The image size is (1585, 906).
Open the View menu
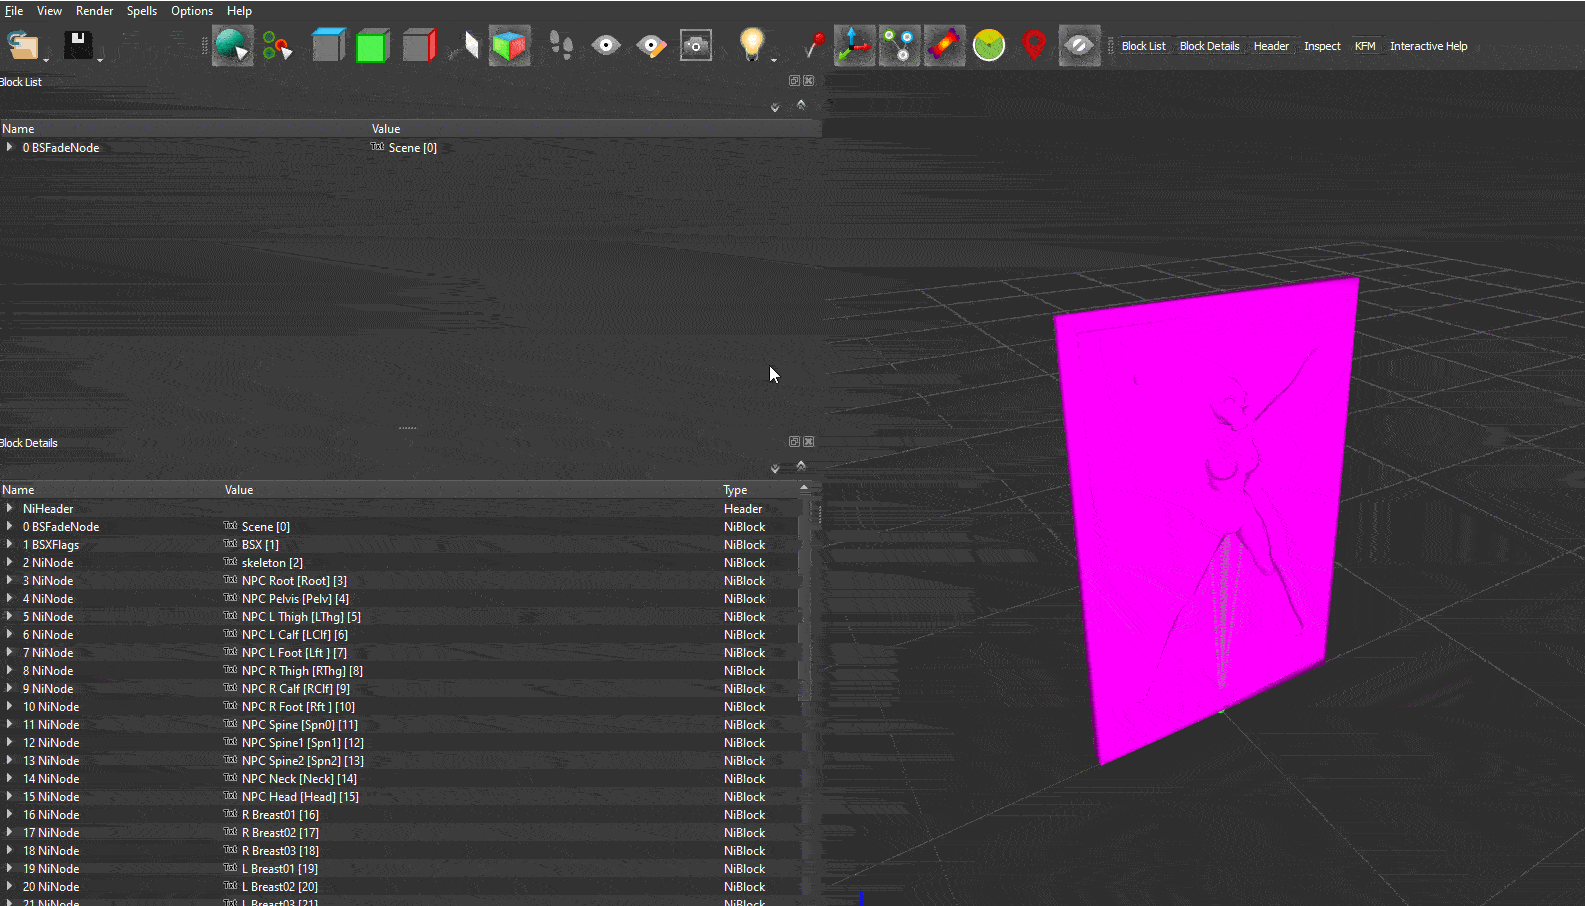coord(49,11)
